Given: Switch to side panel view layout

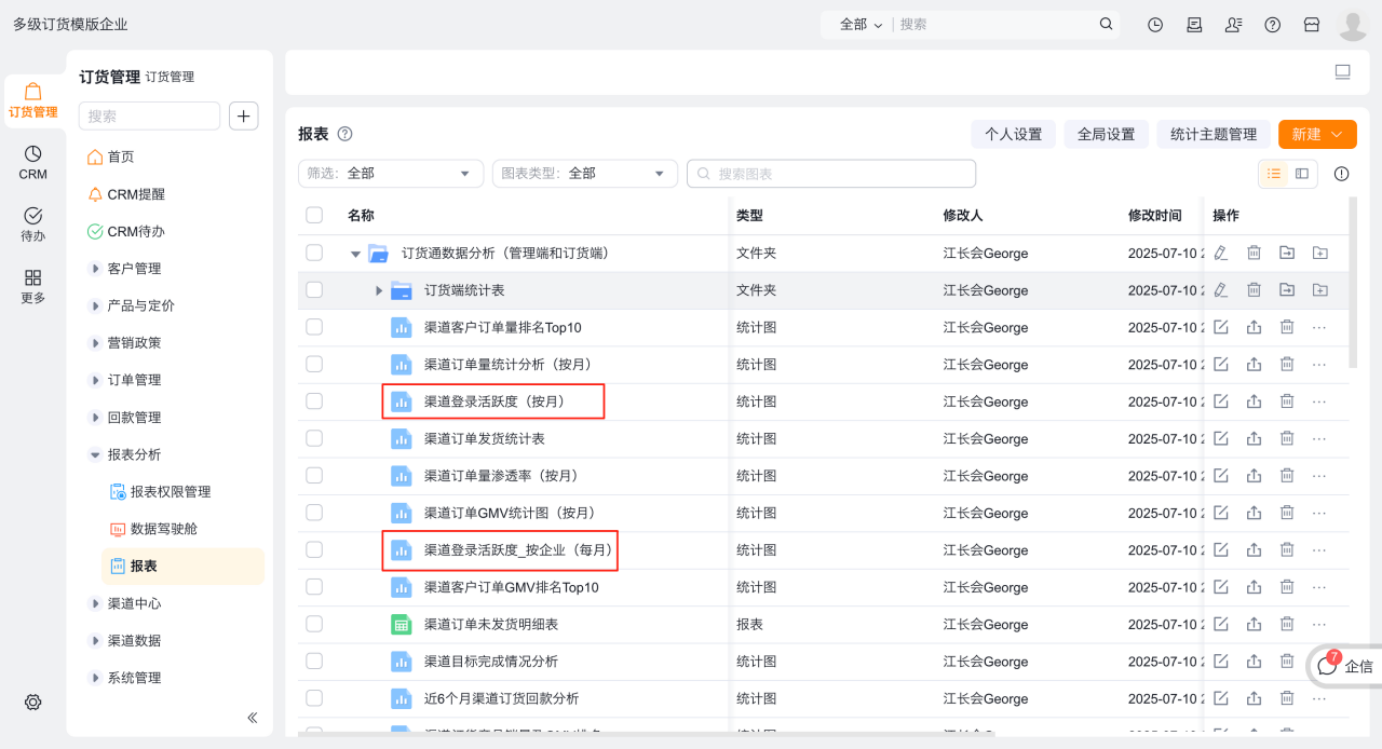Looking at the screenshot, I should (x=1302, y=174).
